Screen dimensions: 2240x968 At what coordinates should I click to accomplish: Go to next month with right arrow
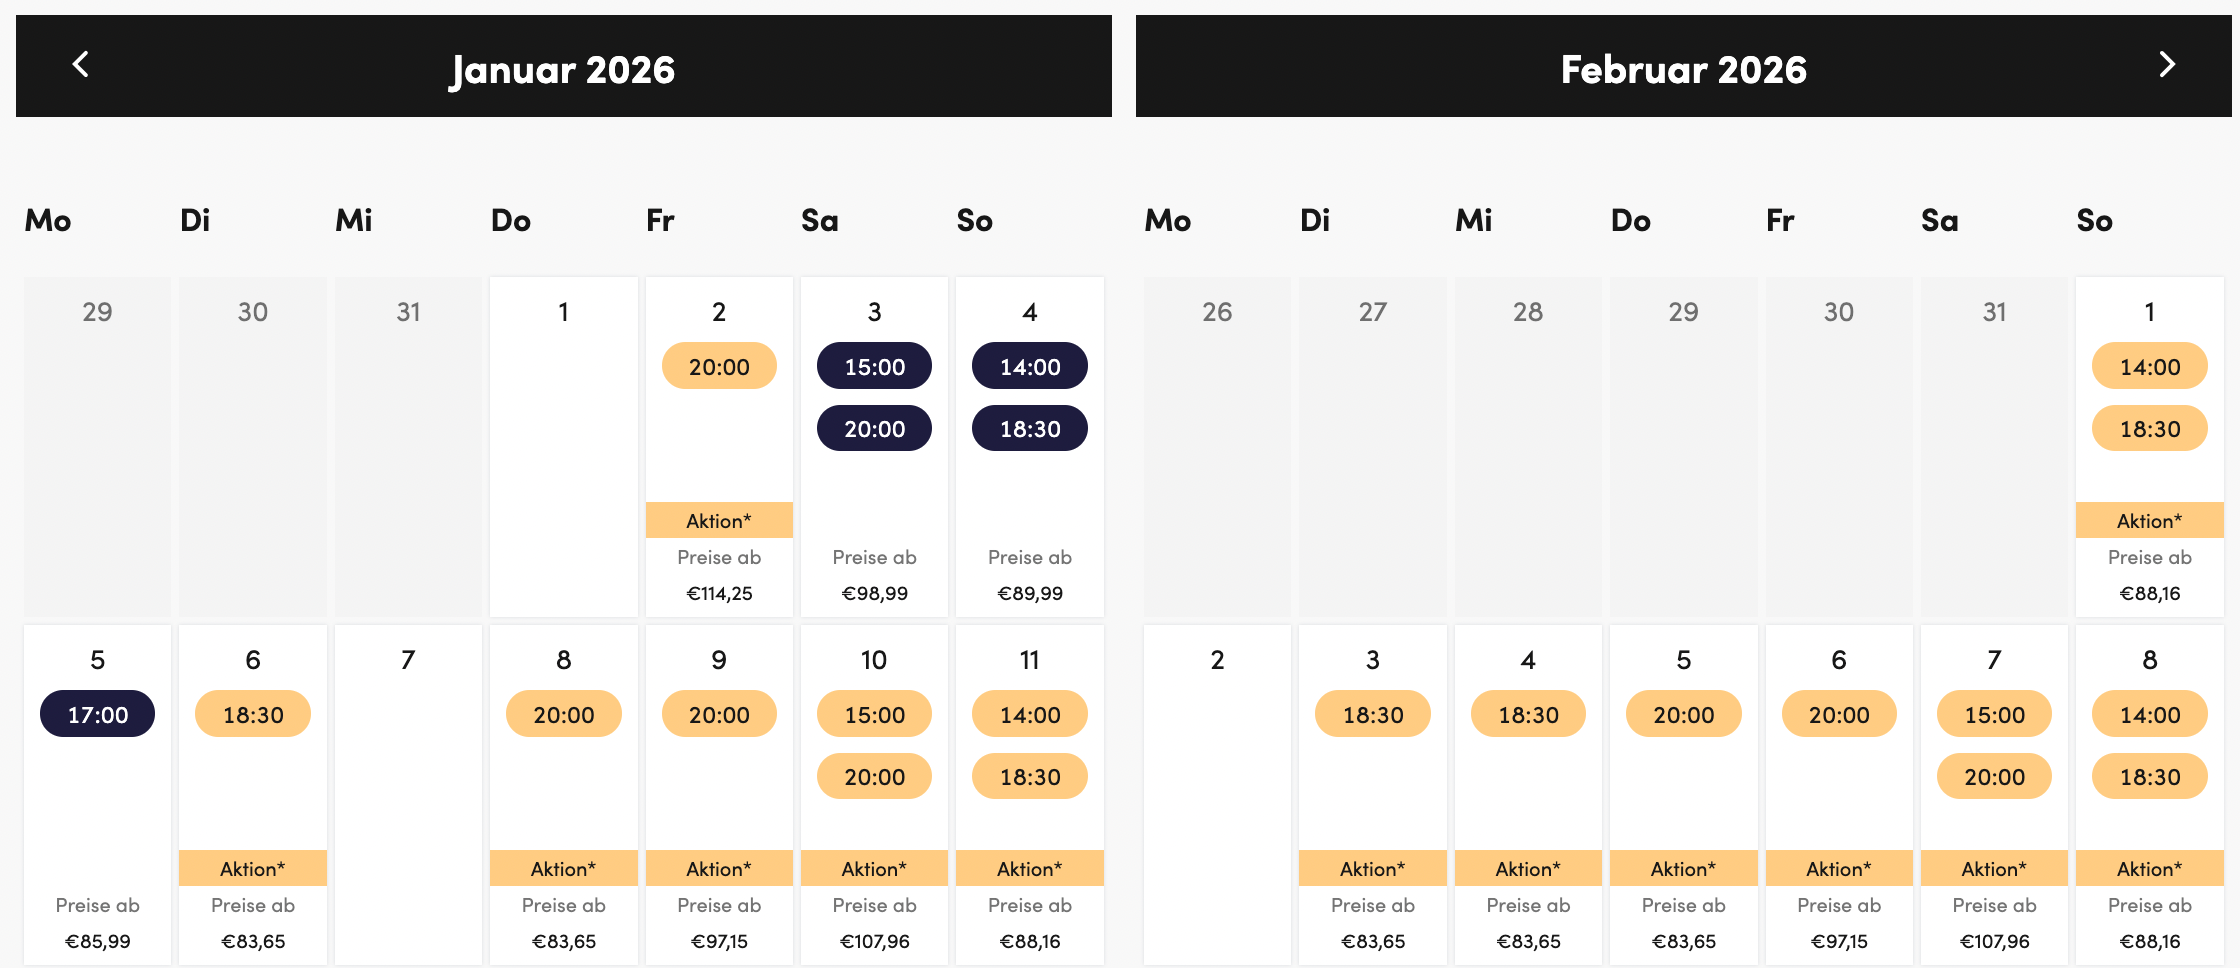point(2166,65)
